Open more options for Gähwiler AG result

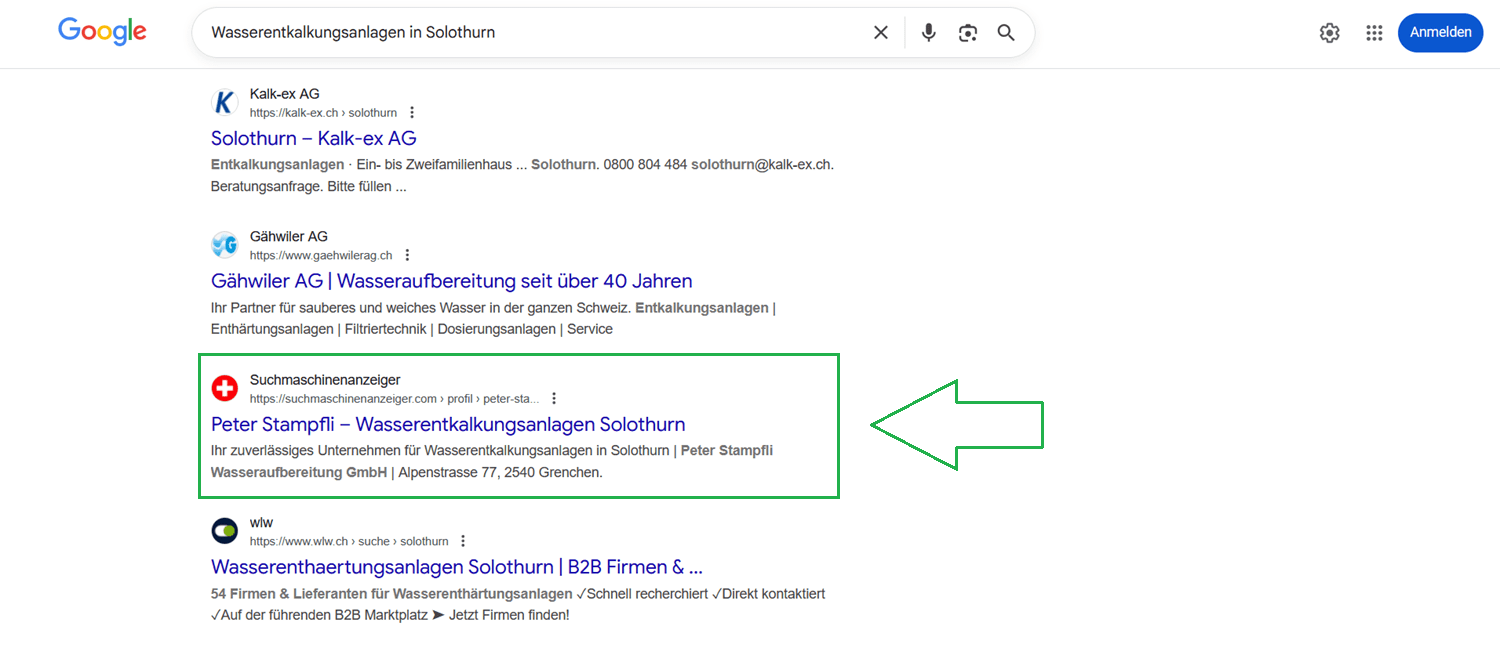[407, 256]
